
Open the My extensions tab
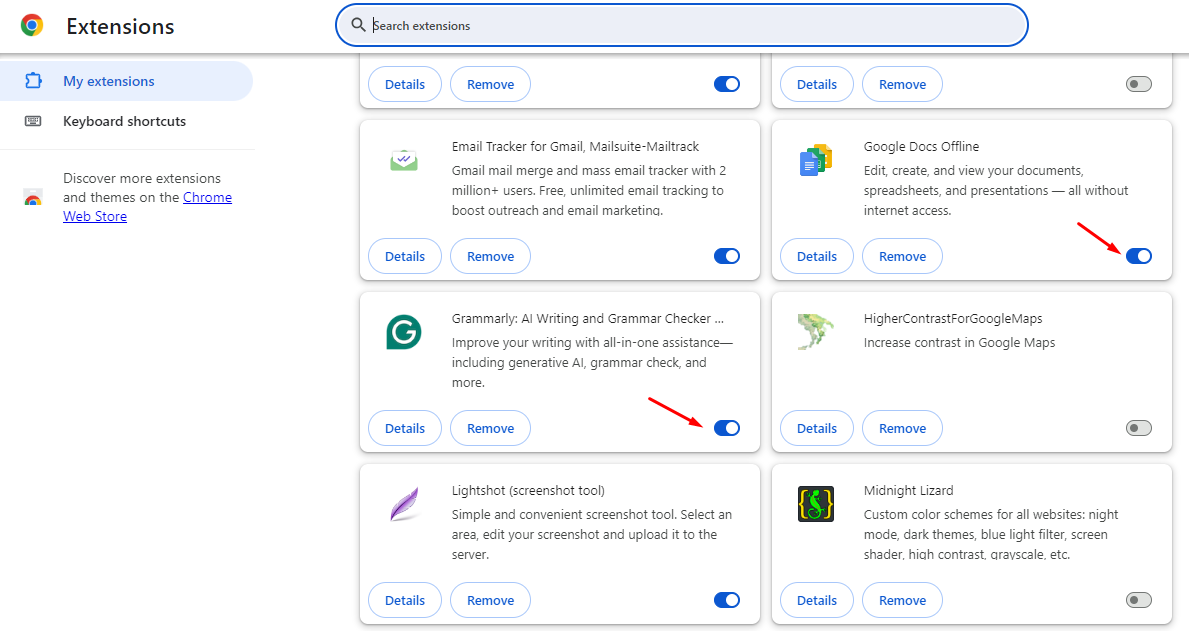[108, 81]
